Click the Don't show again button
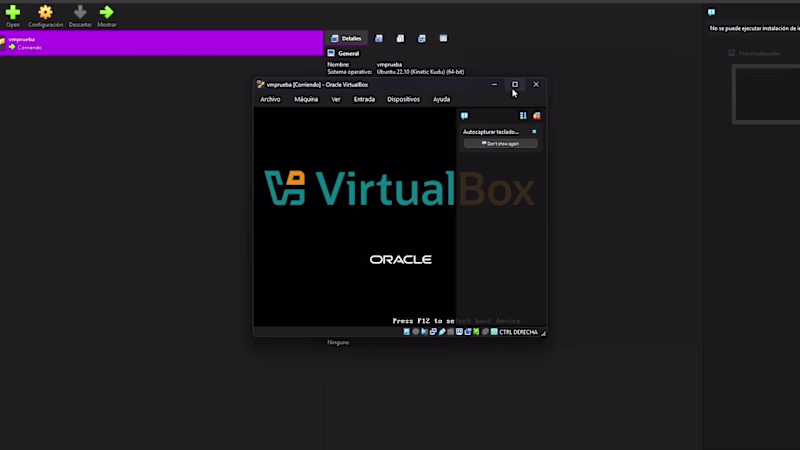The width and height of the screenshot is (800, 450). pyautogui.click(x=501, y=144)
